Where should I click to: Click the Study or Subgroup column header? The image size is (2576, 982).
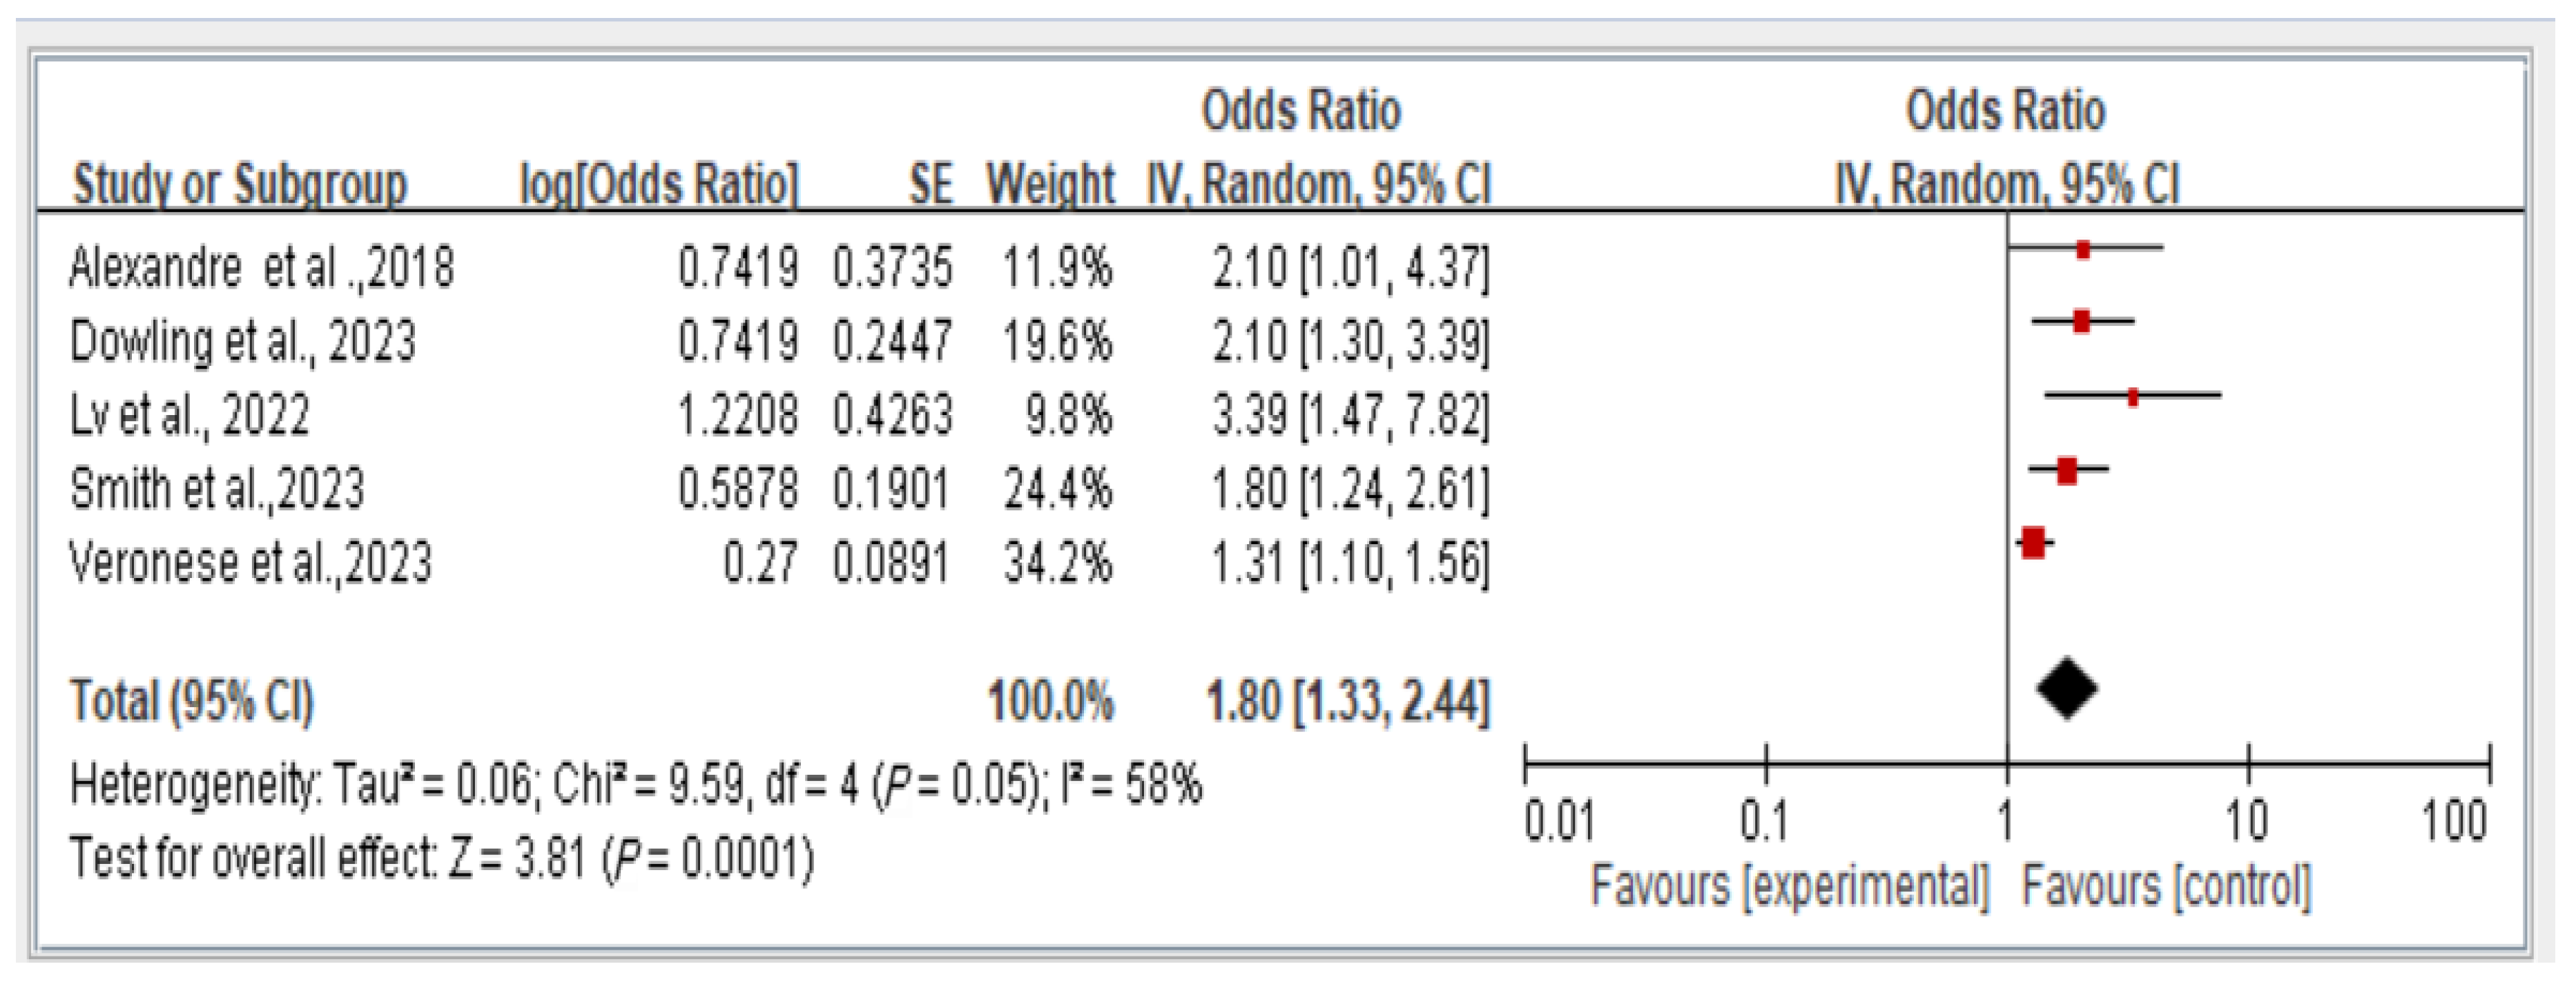240,184
